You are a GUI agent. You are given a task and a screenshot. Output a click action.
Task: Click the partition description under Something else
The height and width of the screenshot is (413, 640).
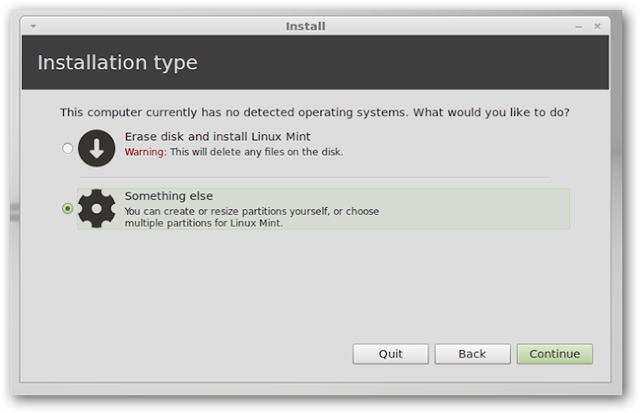252,217
